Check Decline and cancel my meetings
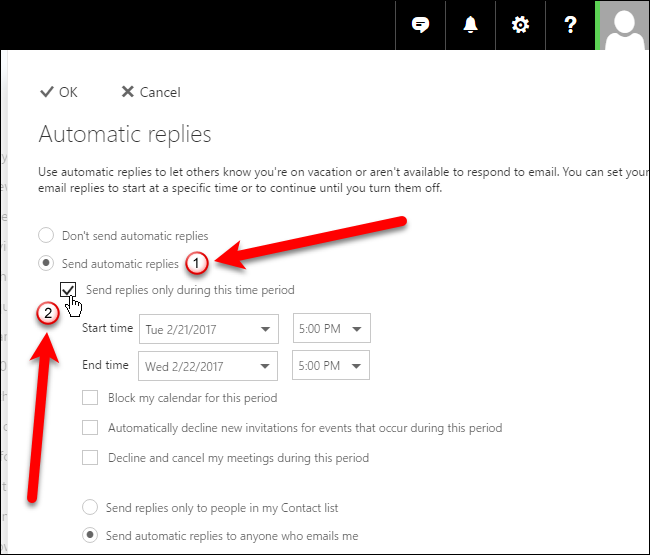650x555 pixels. tap(90, 458)
